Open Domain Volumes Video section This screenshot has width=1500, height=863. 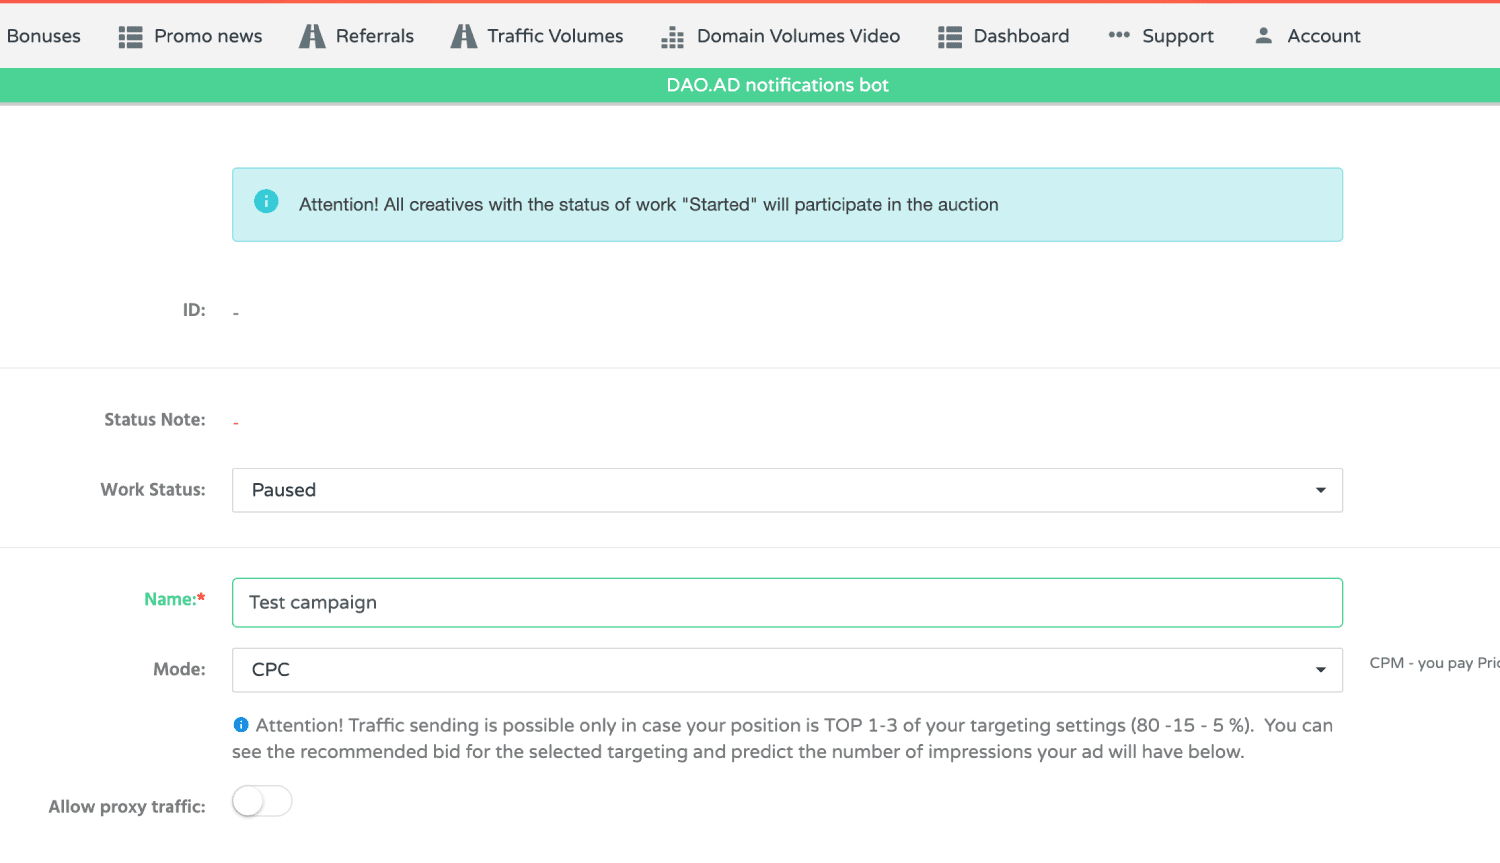798,36
